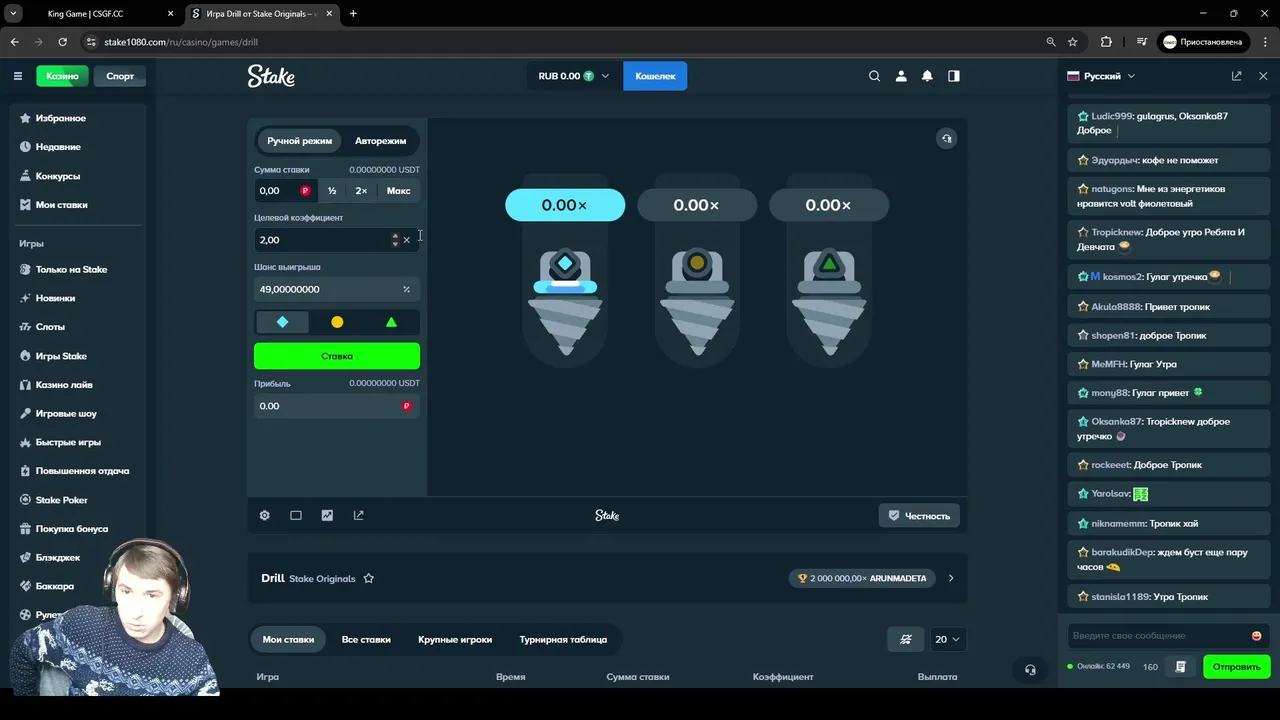Open Все ставки tab

(366, 639)
